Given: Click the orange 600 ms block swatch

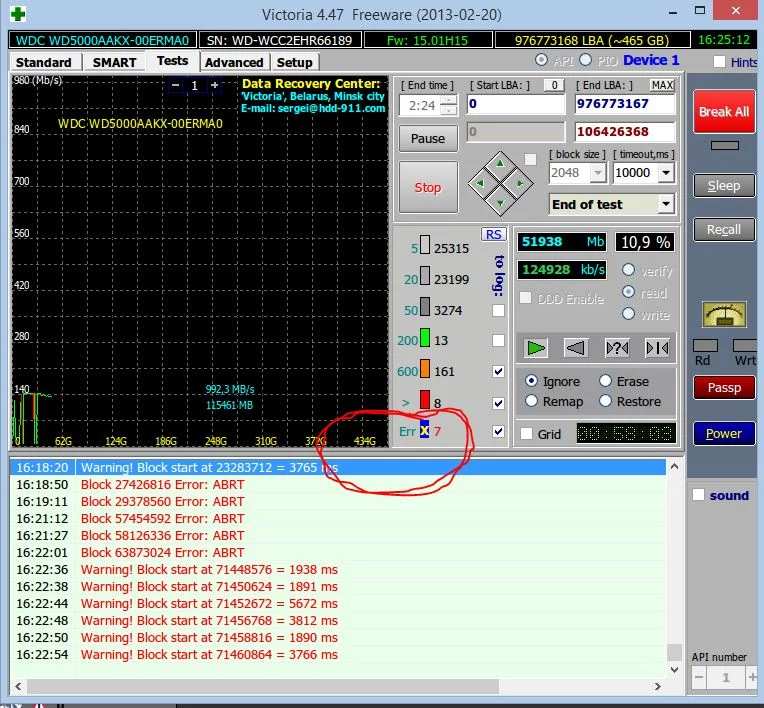Looking at the screenshot, I should coord(424,371).
